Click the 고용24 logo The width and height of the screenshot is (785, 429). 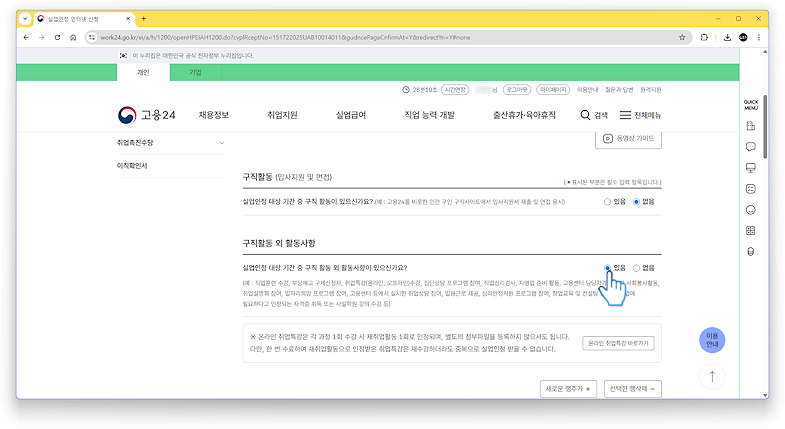[147, 115]
